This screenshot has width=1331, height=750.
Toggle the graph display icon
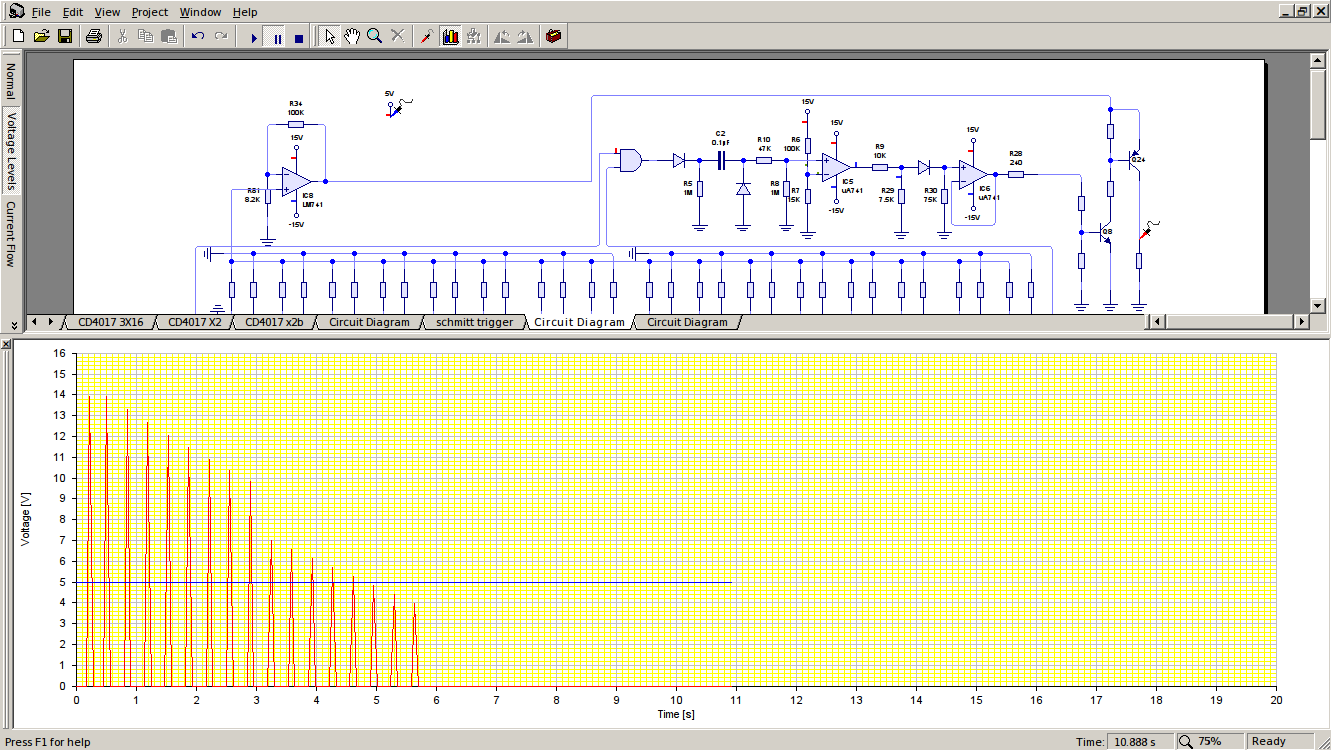[x=450, y=37]
